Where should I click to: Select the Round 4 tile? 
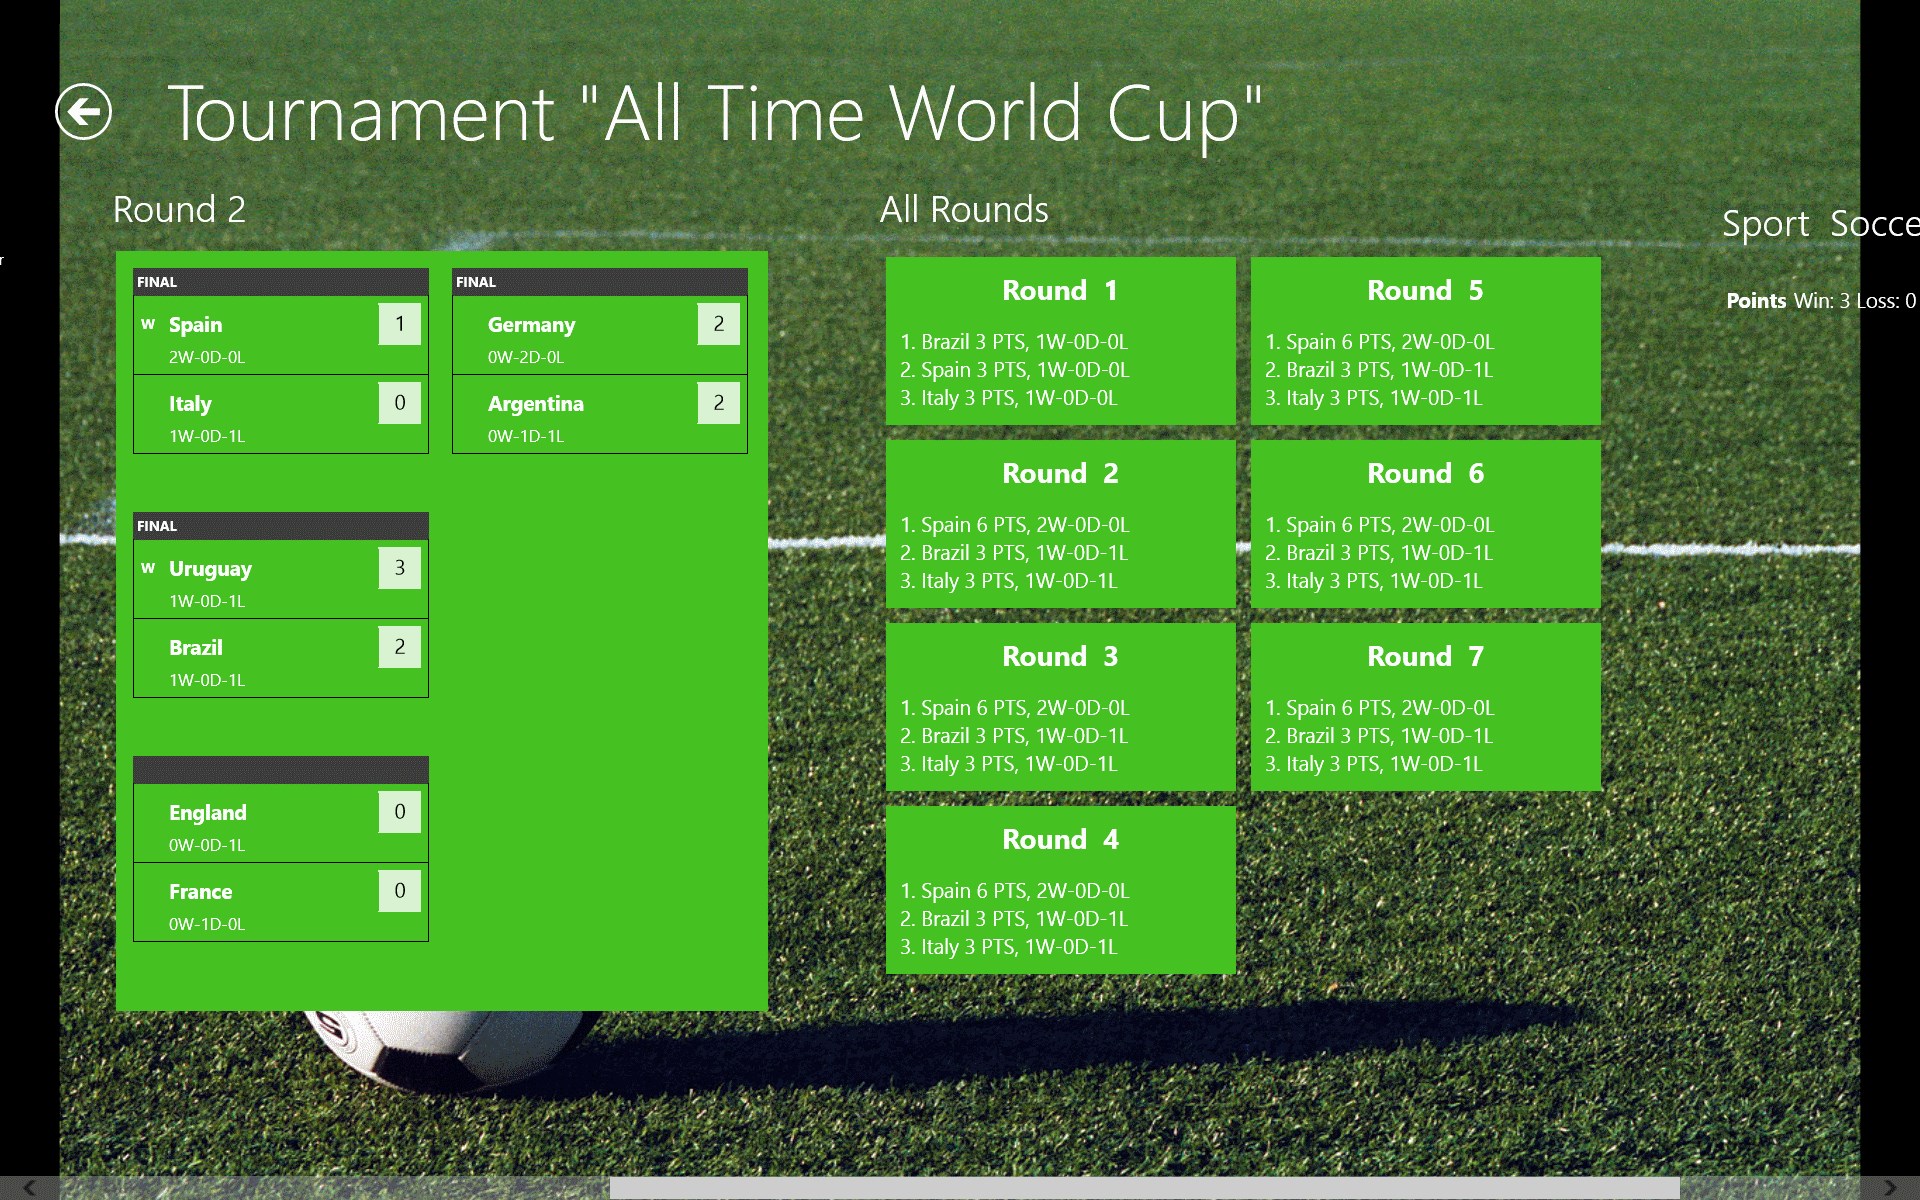click(1060, 890)
